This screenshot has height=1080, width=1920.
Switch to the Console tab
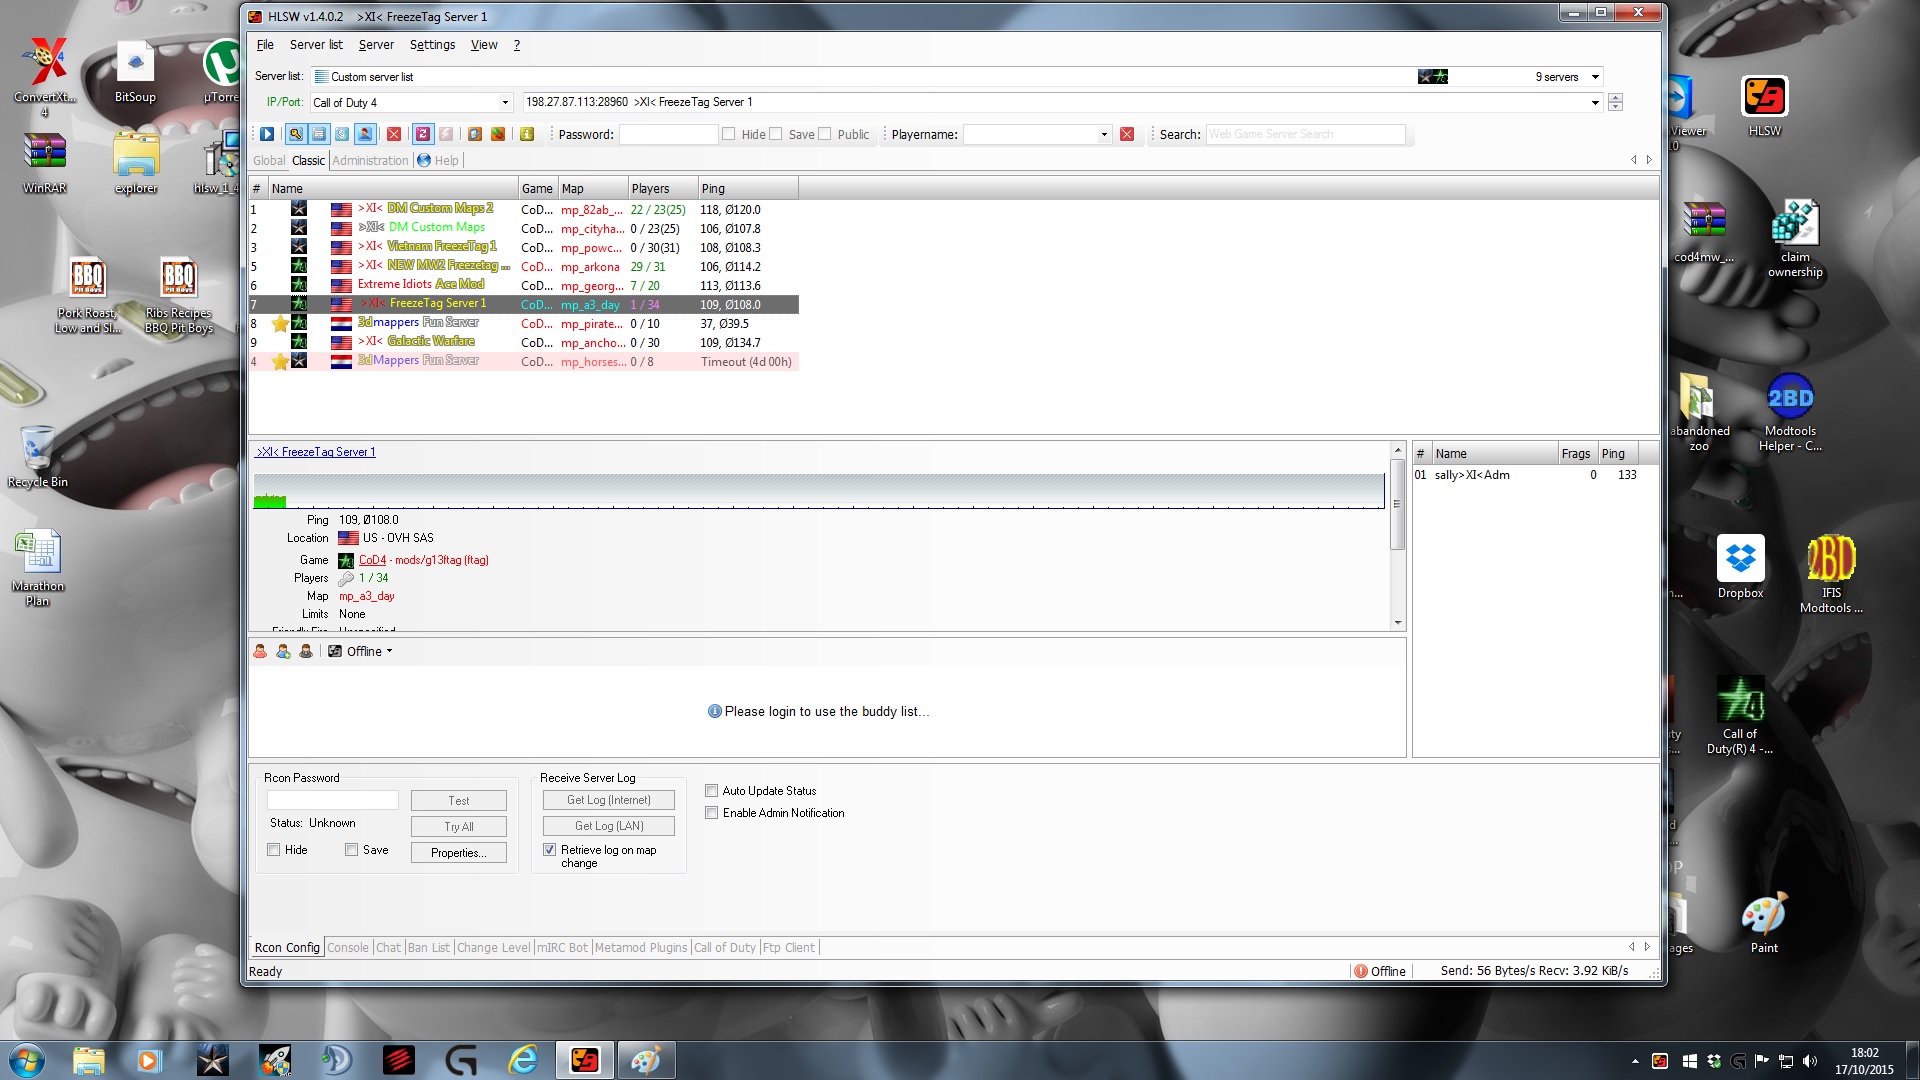click(348, 948)
